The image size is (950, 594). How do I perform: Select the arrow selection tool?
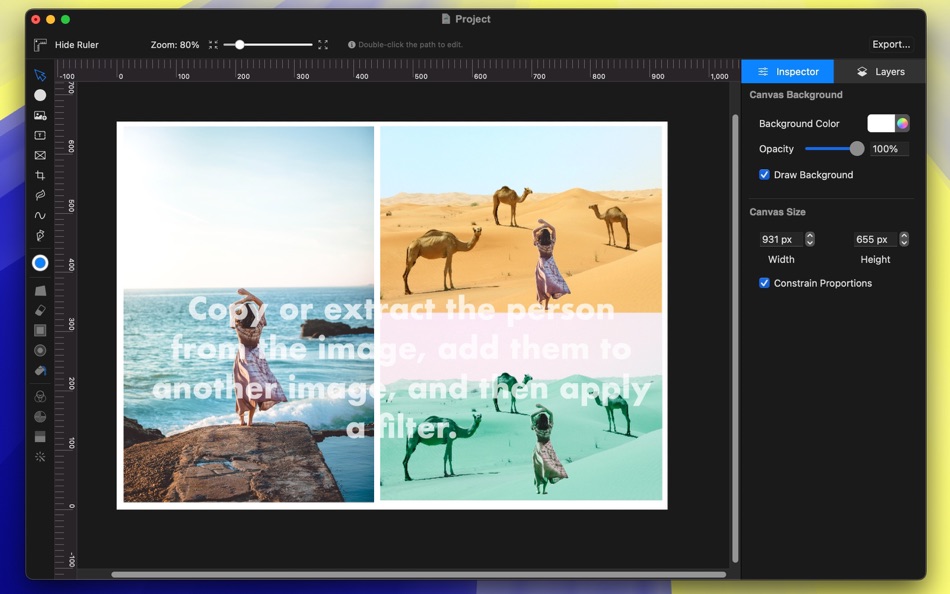(x=40, y=75)
